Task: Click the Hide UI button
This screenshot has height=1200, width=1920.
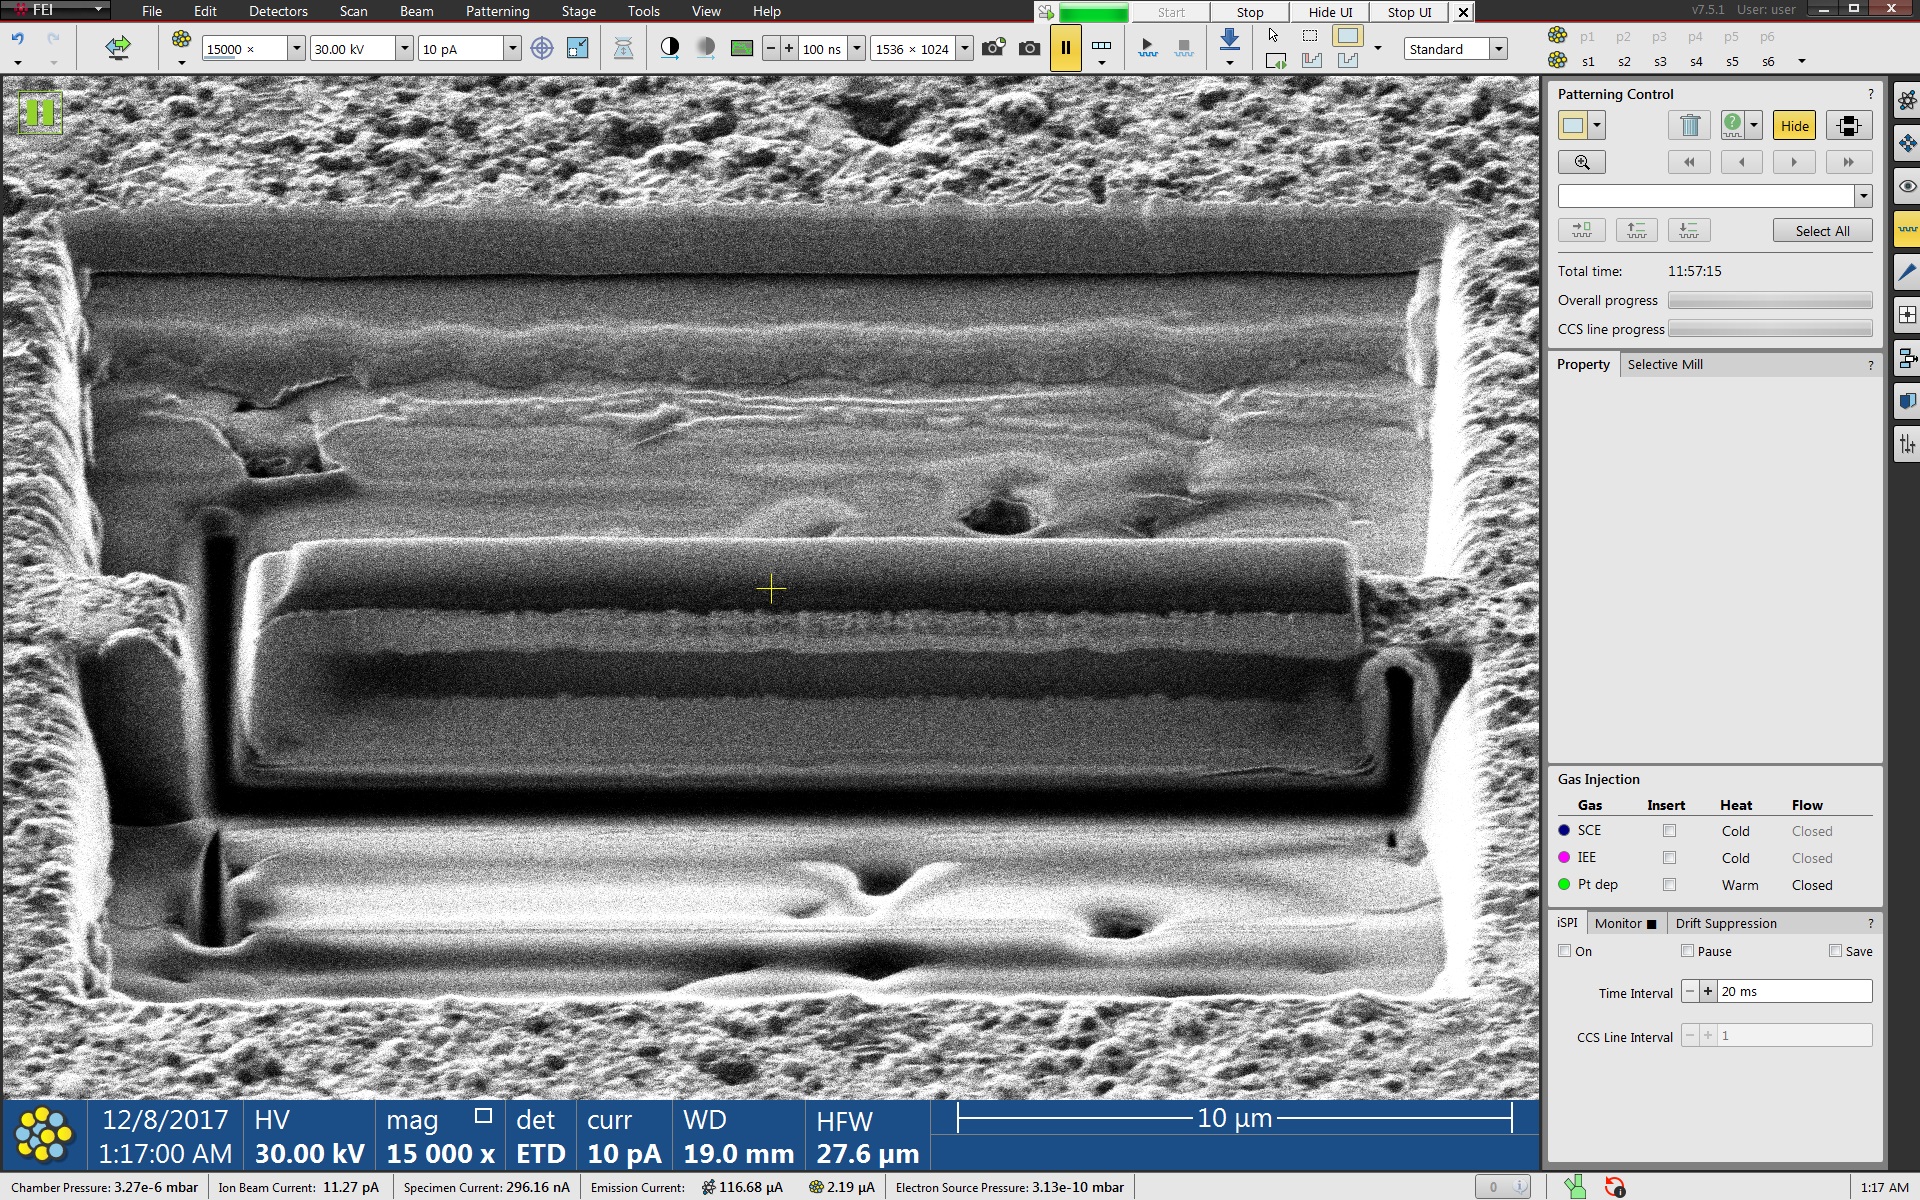Action: pyautogui.click(x=1329, y=12)
